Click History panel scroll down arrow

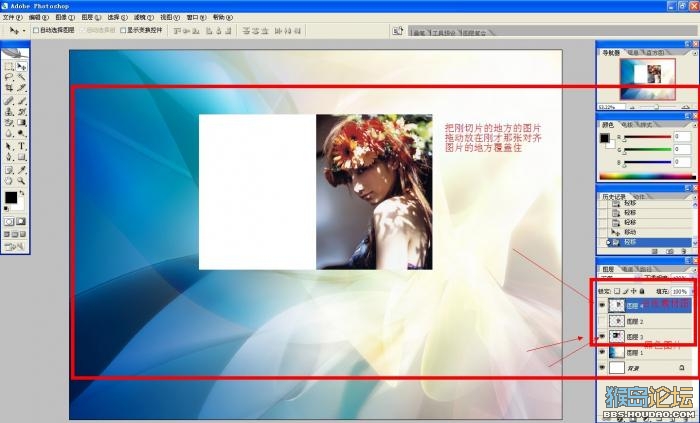694,243
